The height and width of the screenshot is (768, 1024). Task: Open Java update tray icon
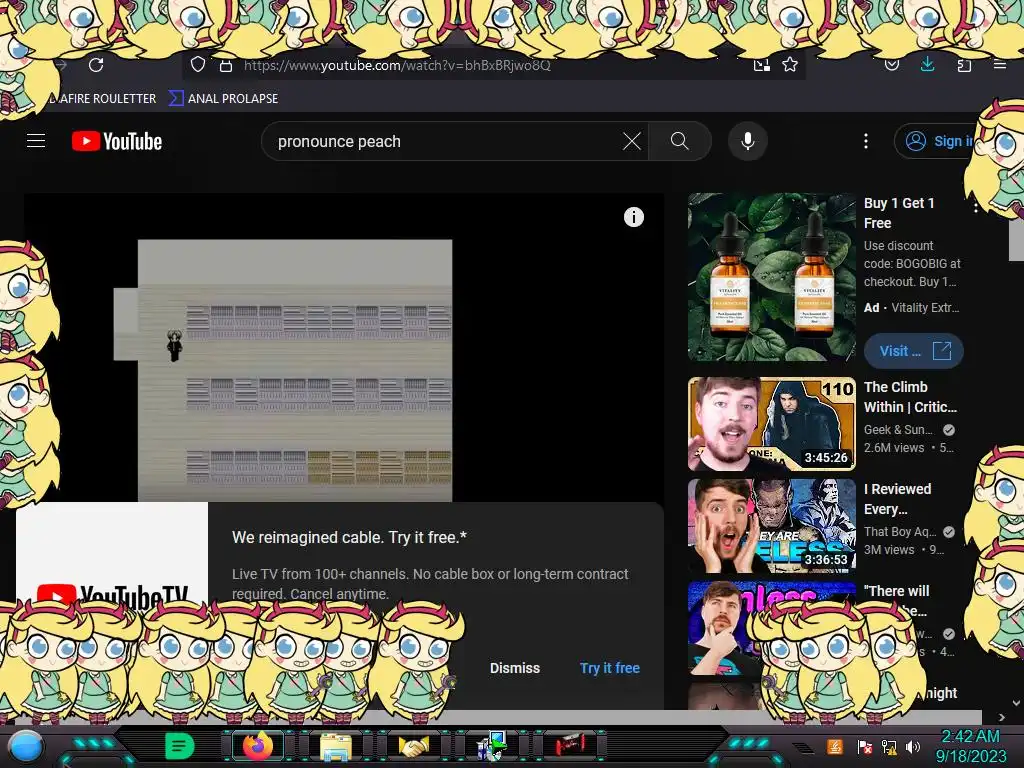point(835,746)
